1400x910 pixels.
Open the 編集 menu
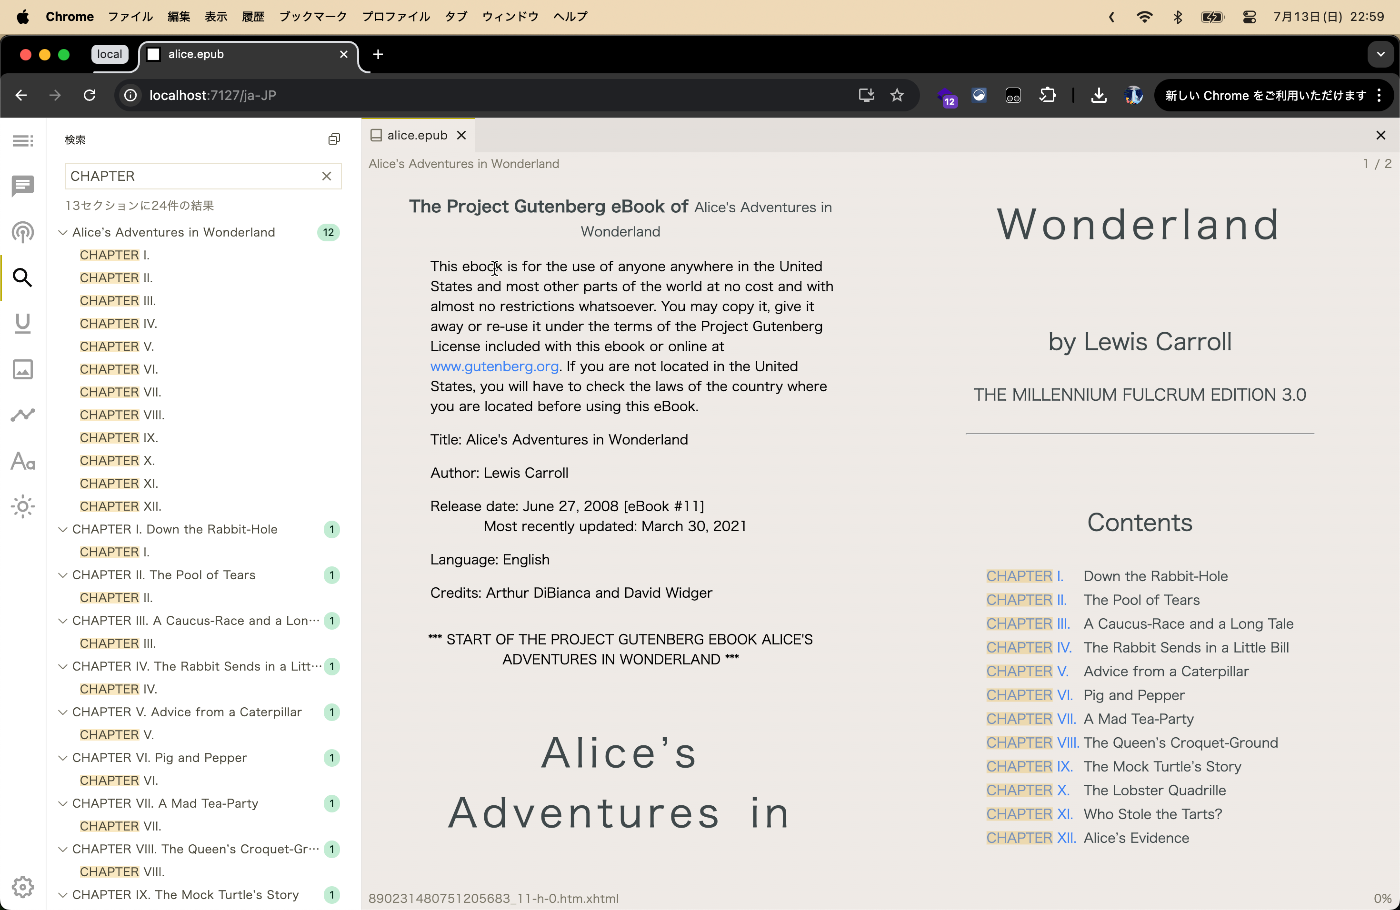179,17
